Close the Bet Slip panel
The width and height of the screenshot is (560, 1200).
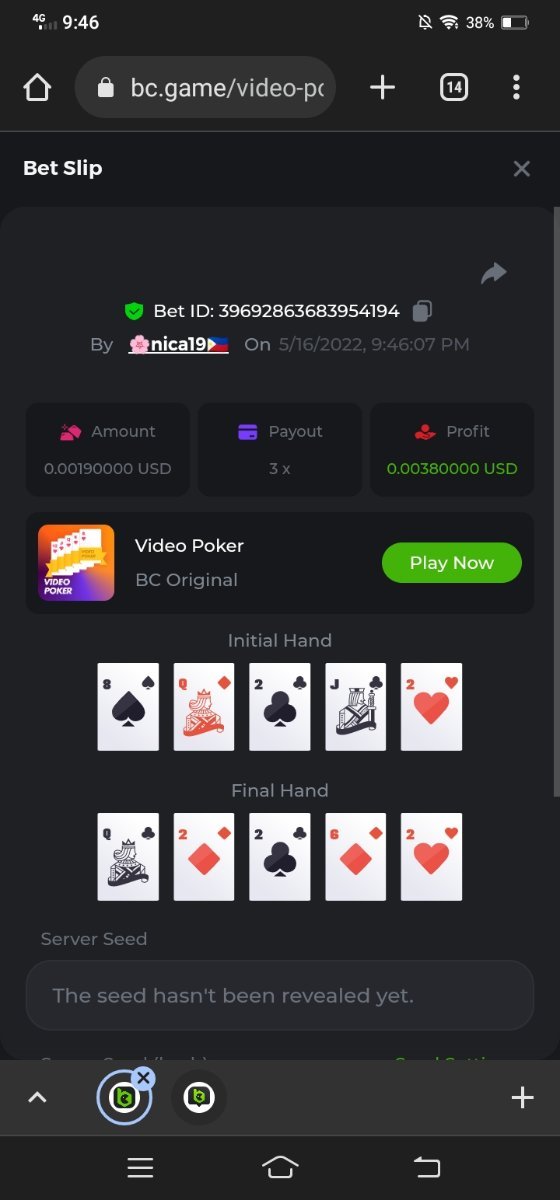[521, 169]
